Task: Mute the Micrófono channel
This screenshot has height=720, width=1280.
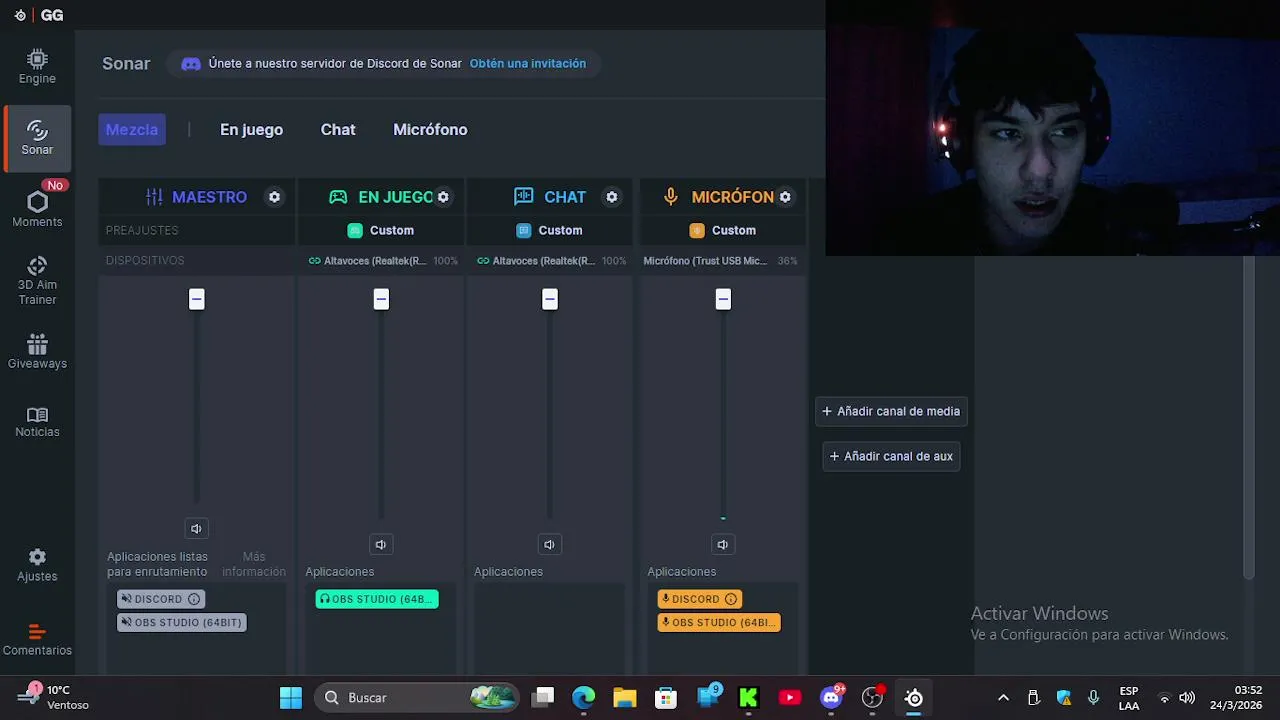Action: coord(722,545)
